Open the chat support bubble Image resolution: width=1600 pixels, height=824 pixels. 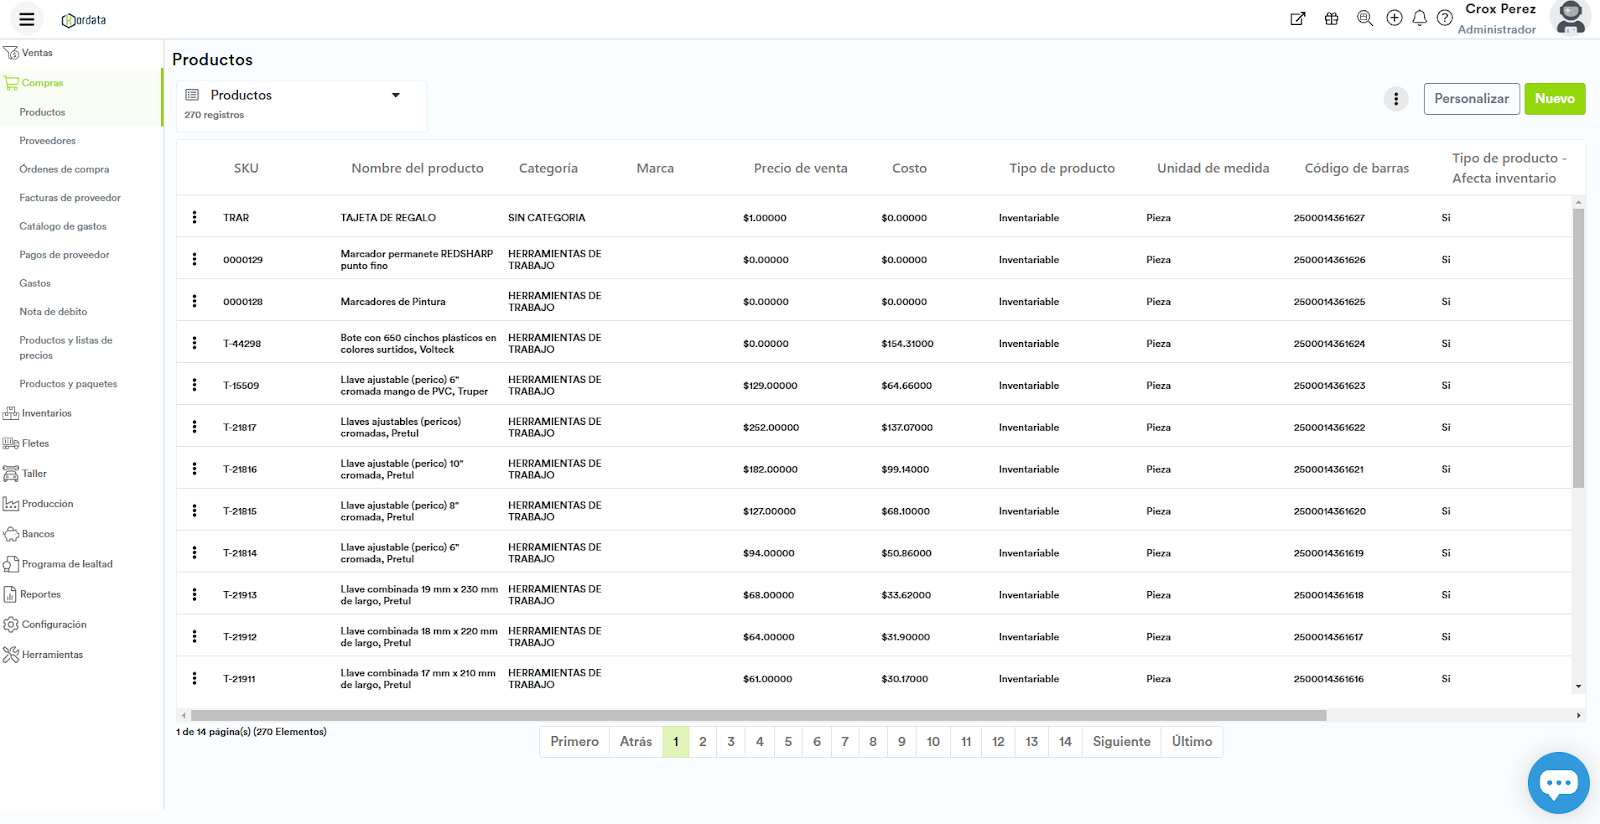click(1558, 782)
